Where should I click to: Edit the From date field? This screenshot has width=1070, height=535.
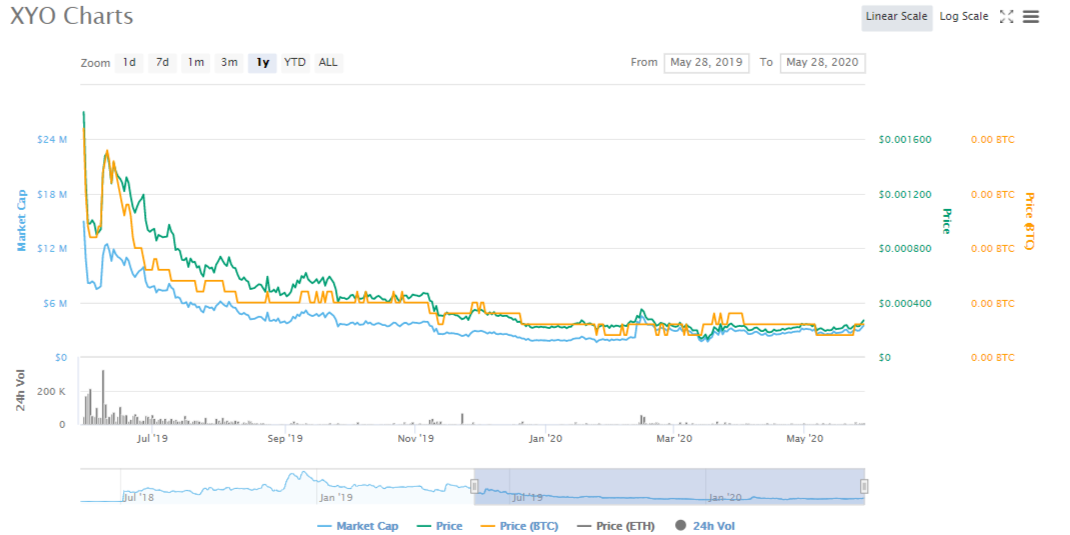[706, 62]
